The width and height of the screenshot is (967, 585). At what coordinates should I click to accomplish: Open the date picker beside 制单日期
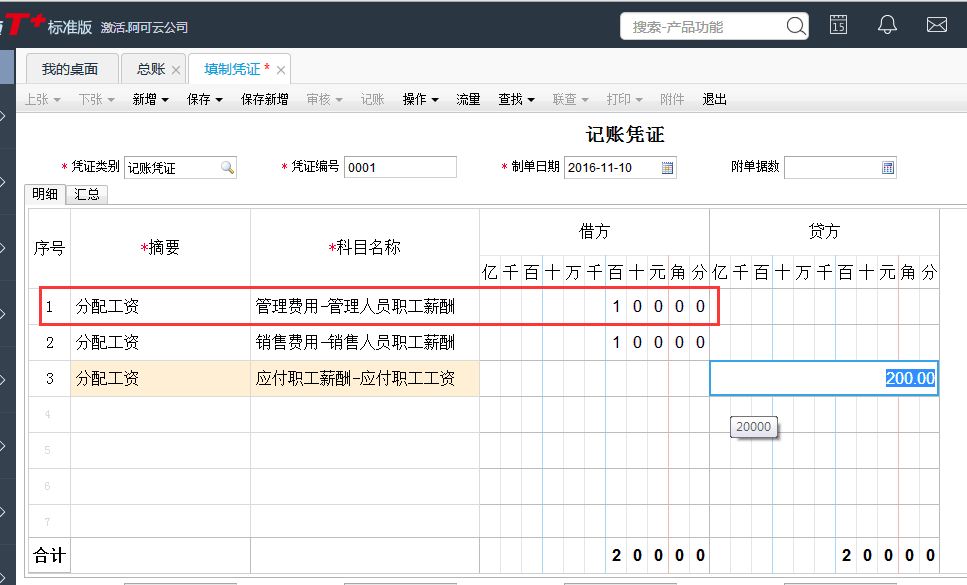tap(666, 167)
